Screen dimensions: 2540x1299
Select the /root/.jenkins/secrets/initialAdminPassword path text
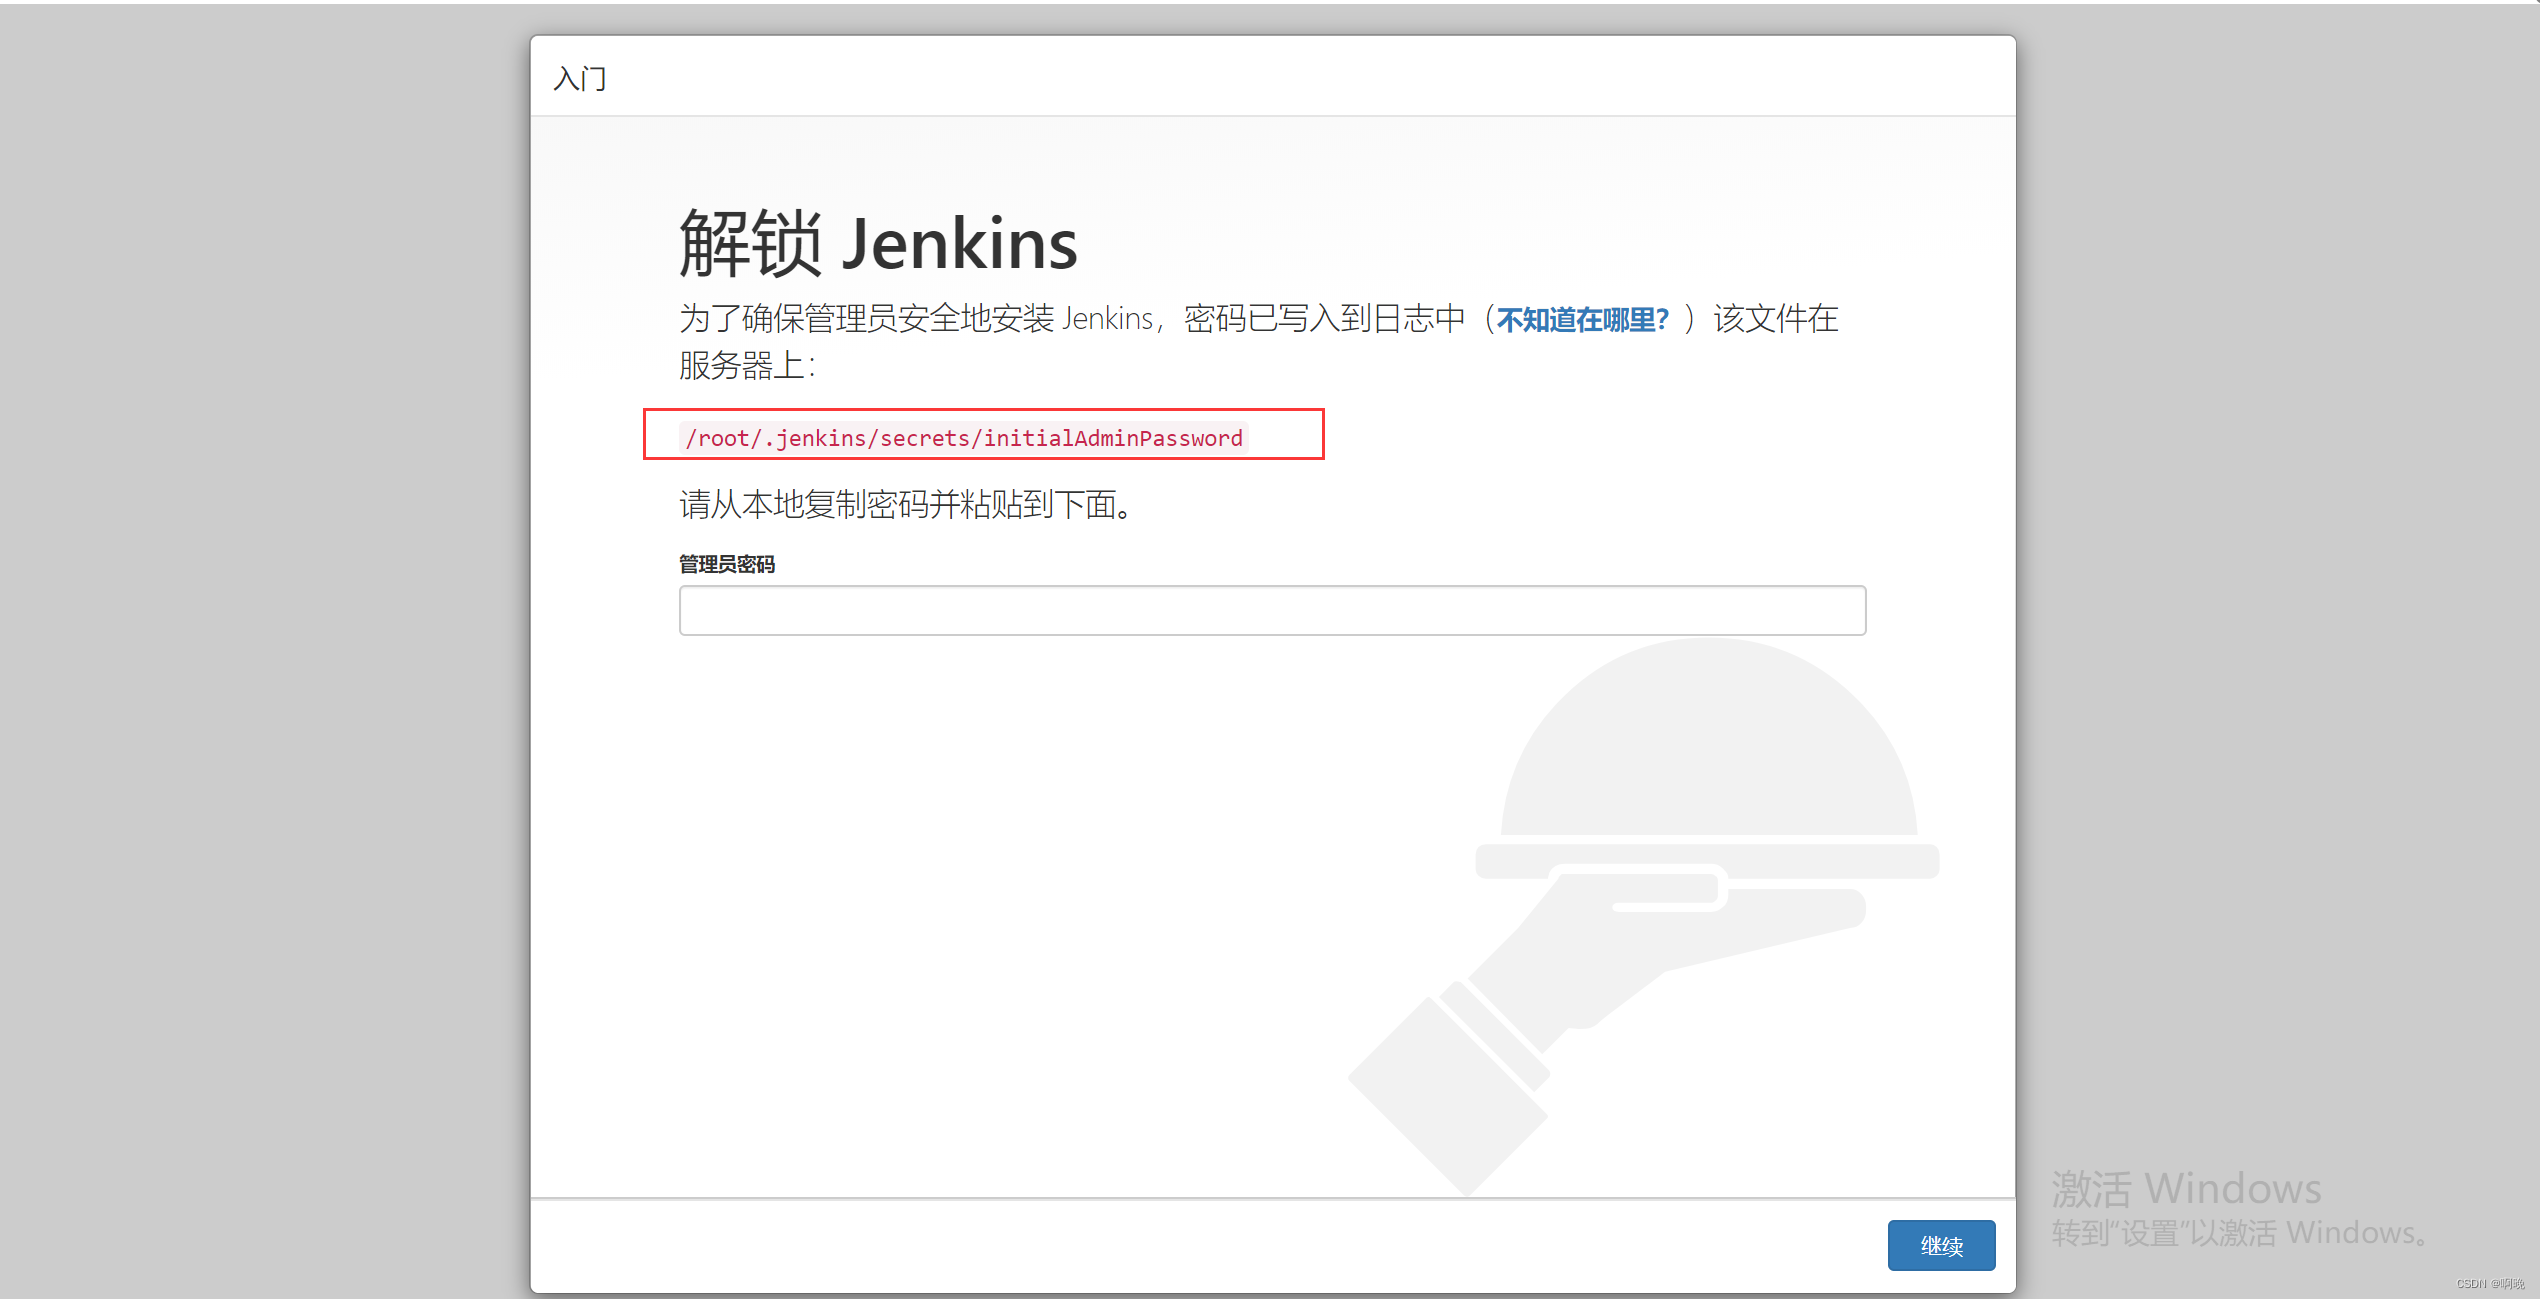tap(964, 438)
